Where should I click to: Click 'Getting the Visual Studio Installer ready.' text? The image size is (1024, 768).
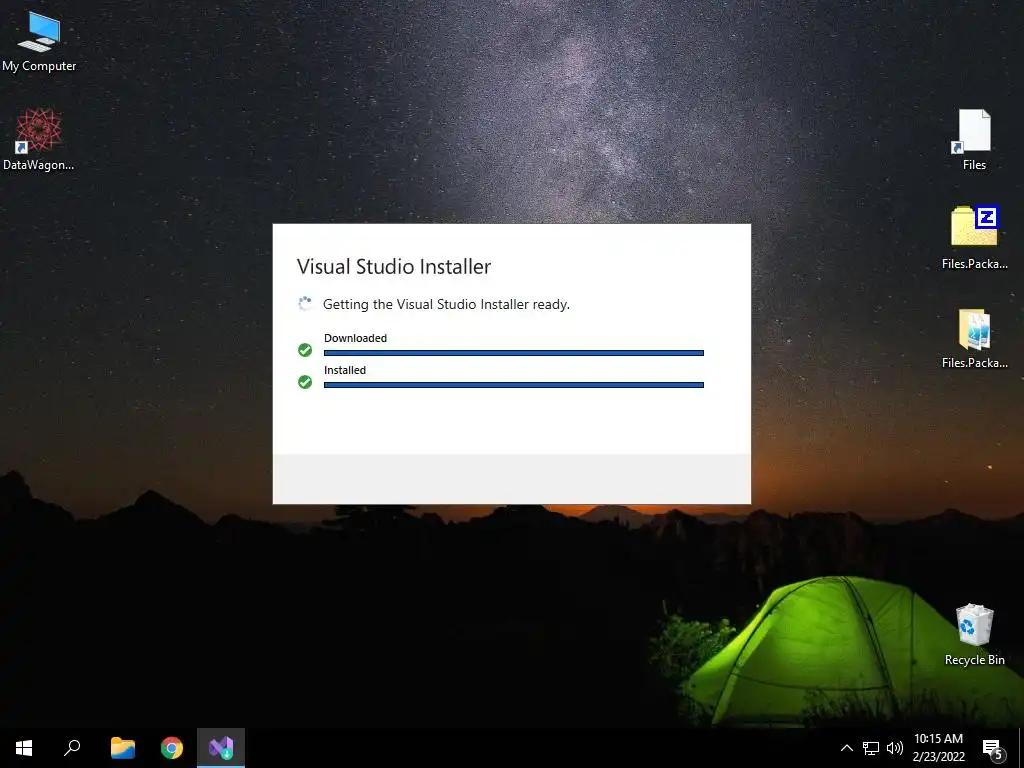pos(446,304)
